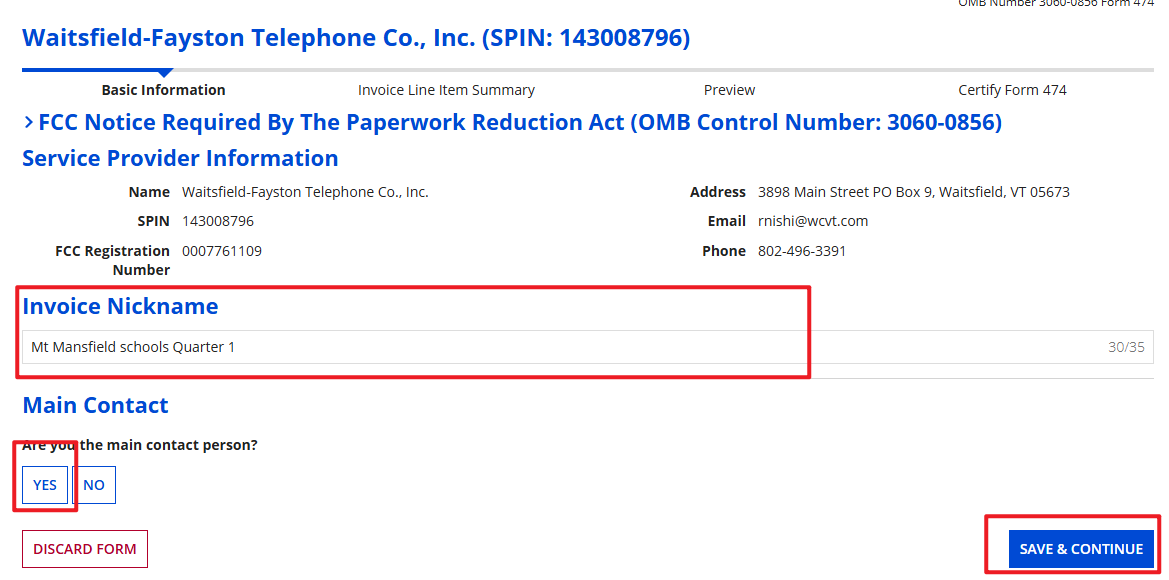Click the phone number 802-496-3391
This screenshot has height=580, width=1169.
(801, 251)
